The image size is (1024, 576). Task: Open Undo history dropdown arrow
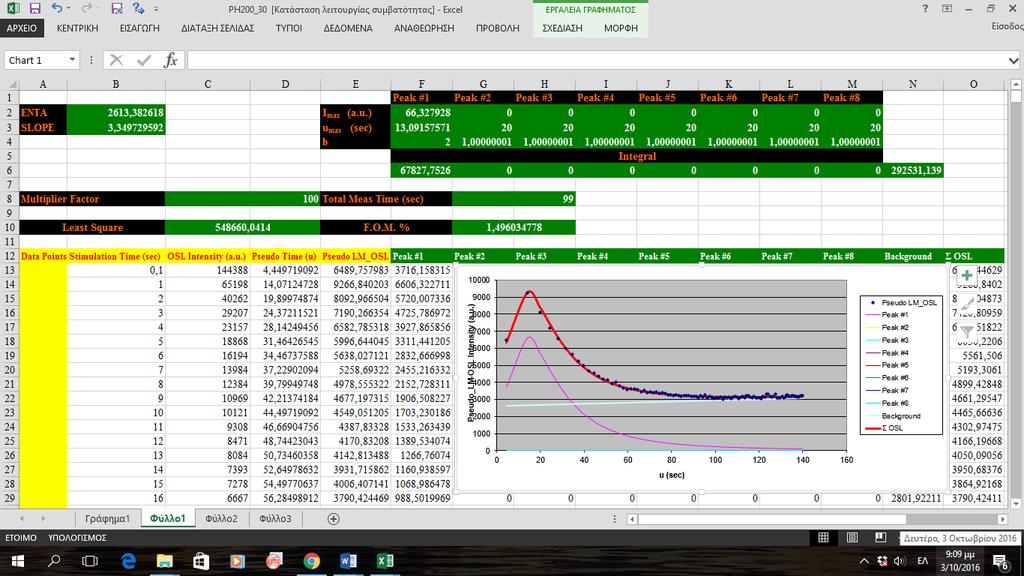tap(69, 8)
